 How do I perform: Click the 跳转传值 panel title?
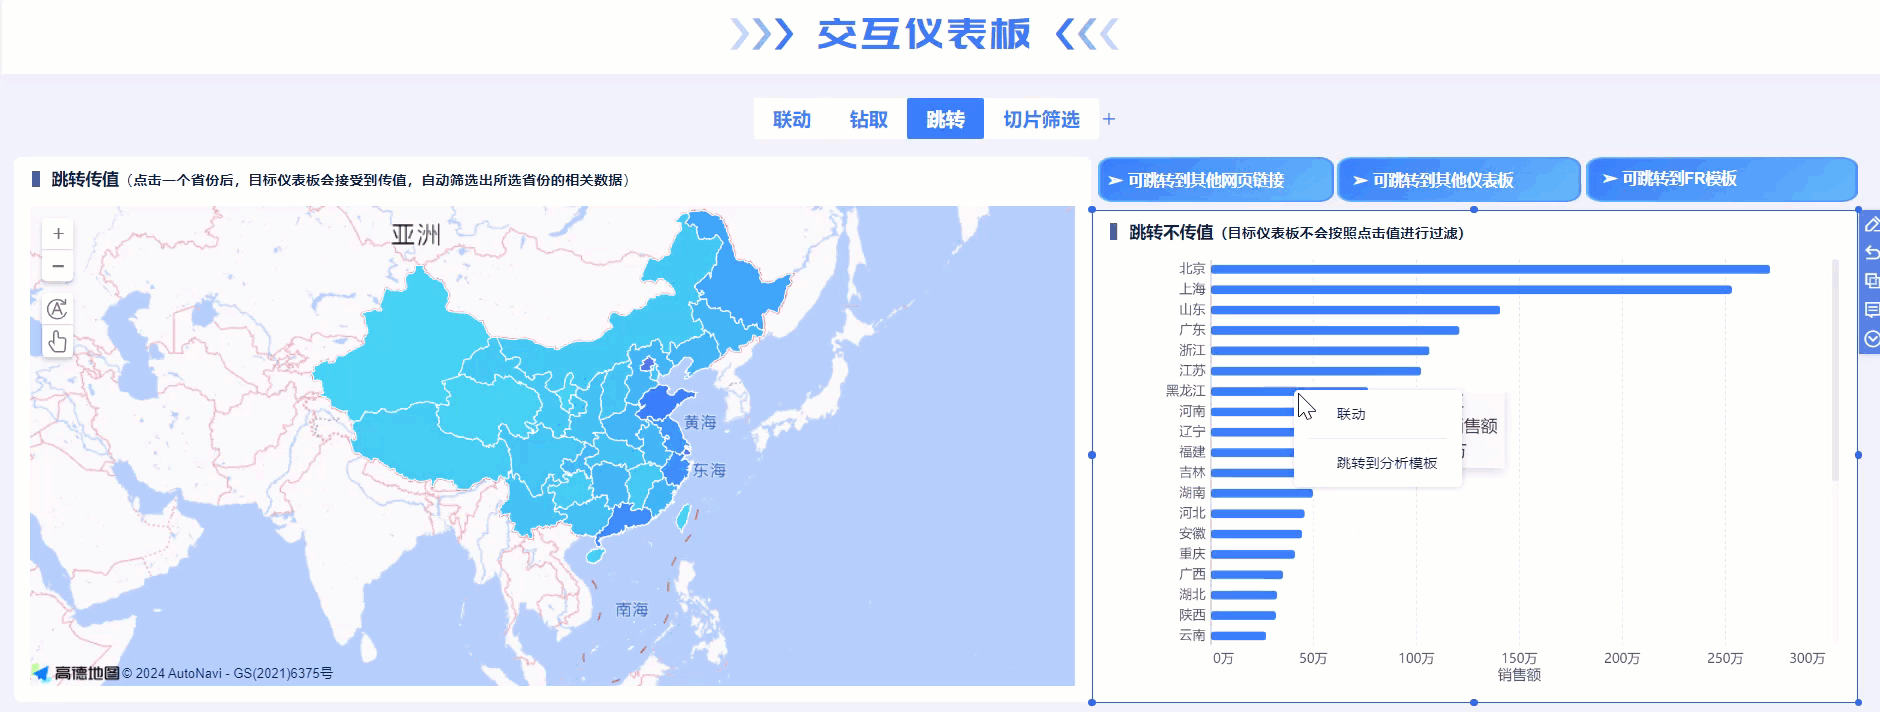click(x=85, y=179)
